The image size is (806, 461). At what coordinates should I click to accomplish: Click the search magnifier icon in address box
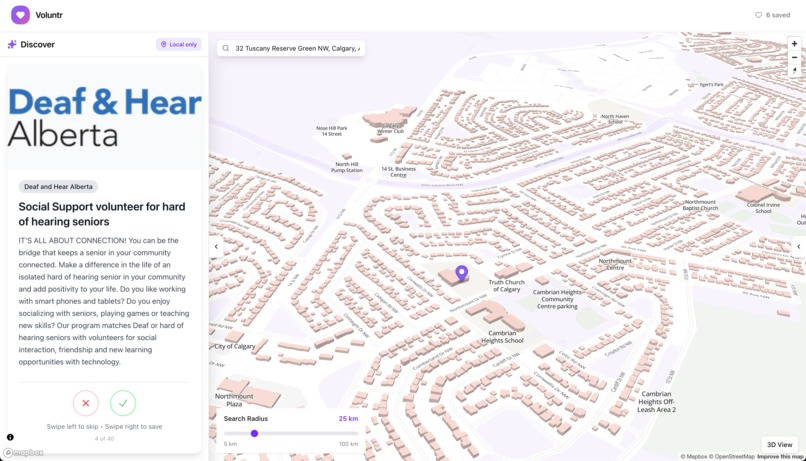(226, 48)
